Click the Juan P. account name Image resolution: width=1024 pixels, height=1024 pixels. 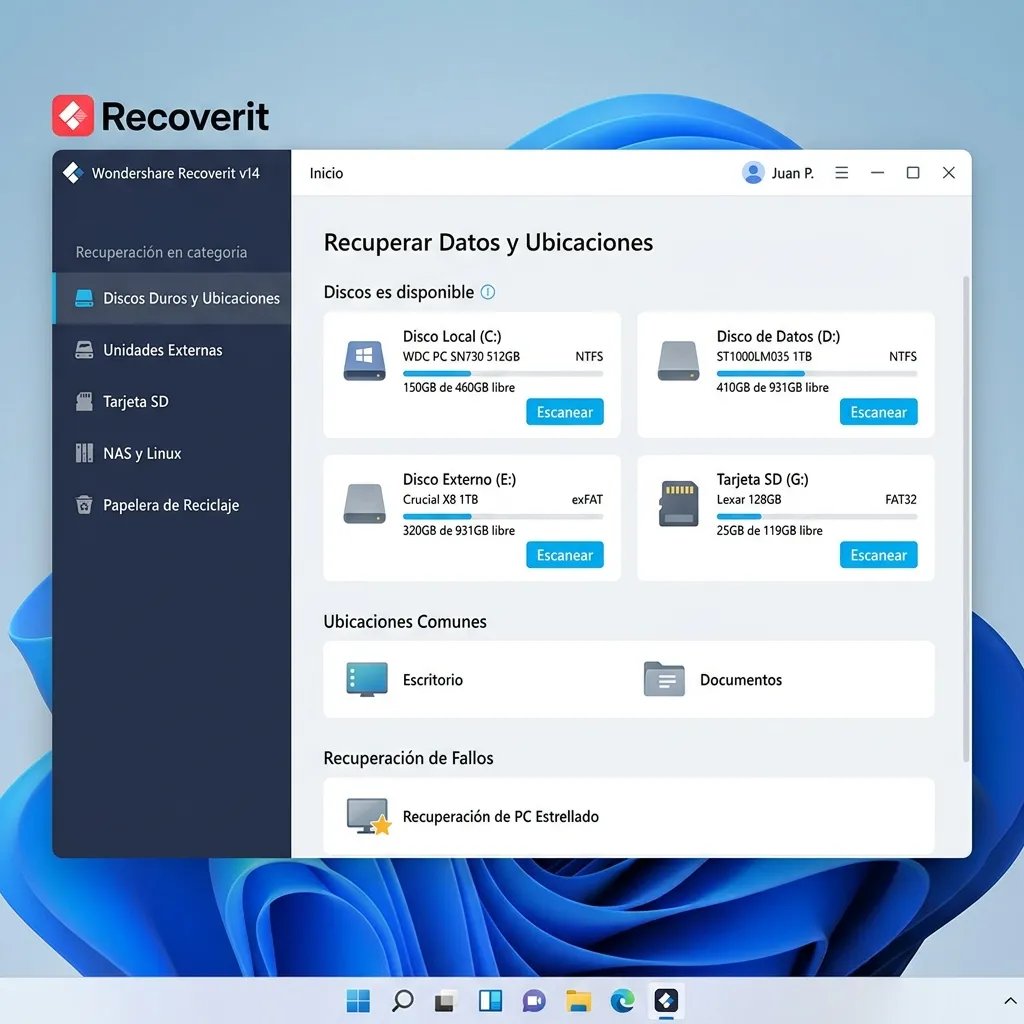pyautogui.click(x=792, y=173)
